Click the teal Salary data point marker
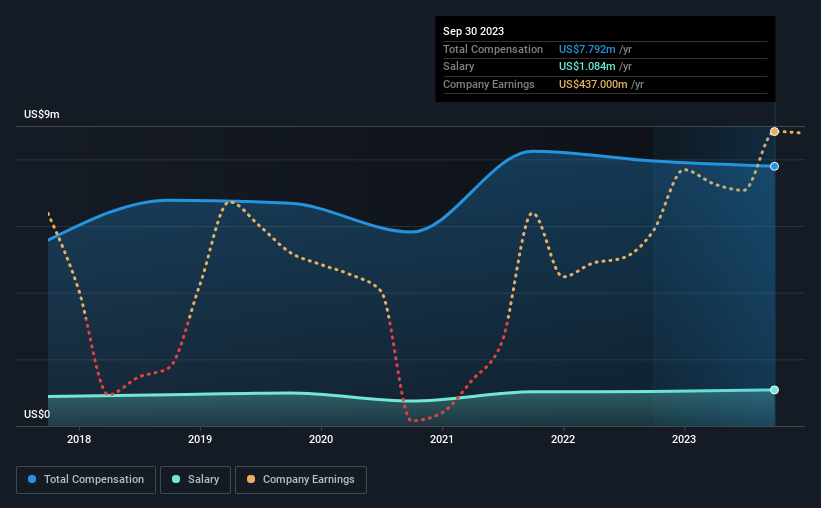Image resolution: width=821 pixels, height=508 pixels. [774, 390]
